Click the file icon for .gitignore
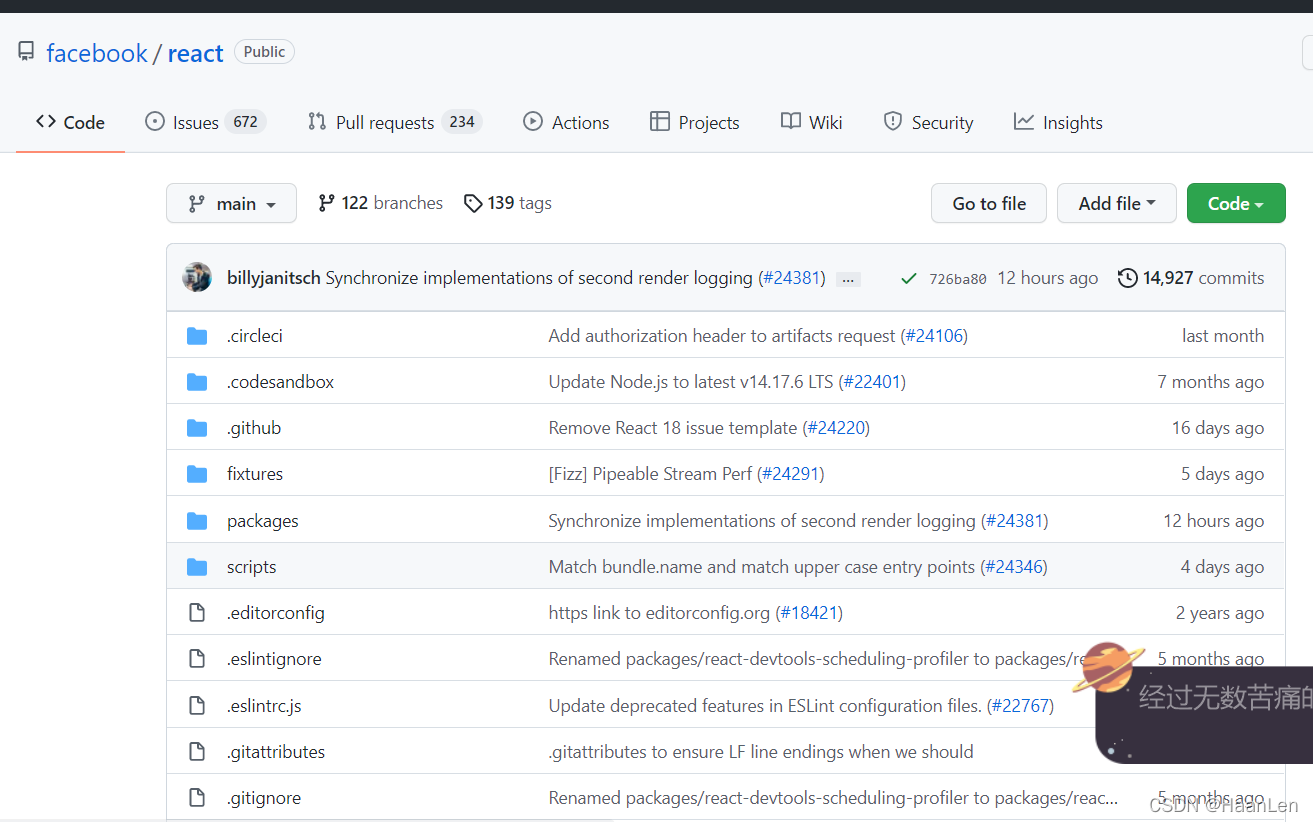 point(197,798)
